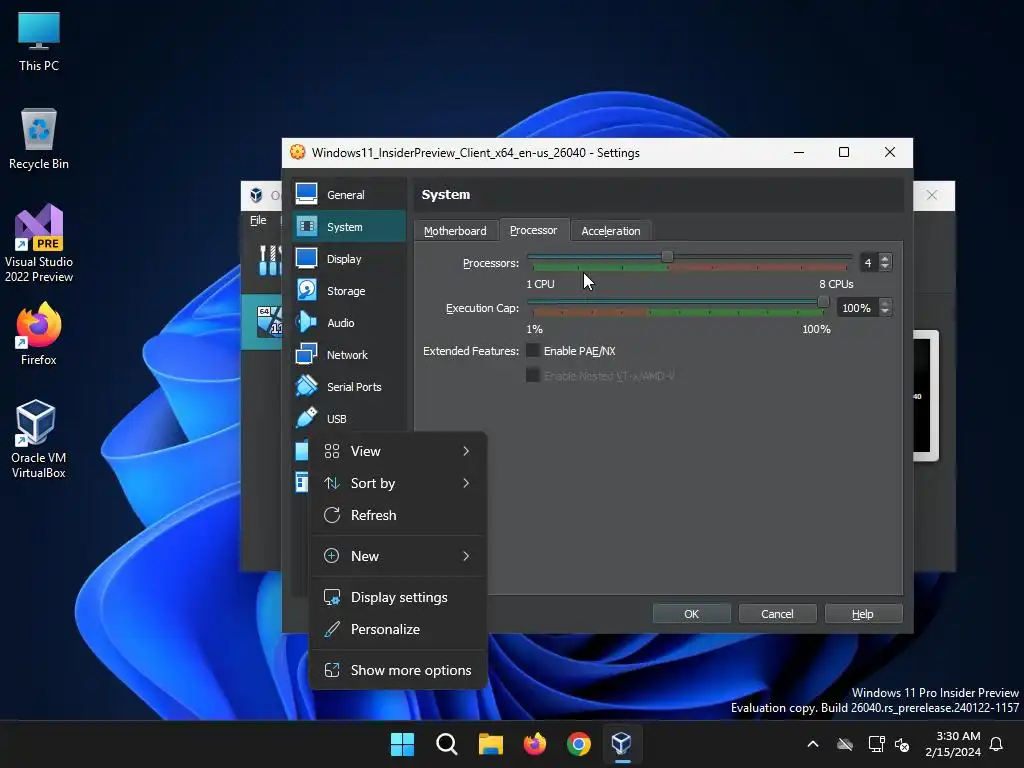1024x768 pixels.
Task: Switch to VirtualBox in the taskbar
Action: click(622, 744)
